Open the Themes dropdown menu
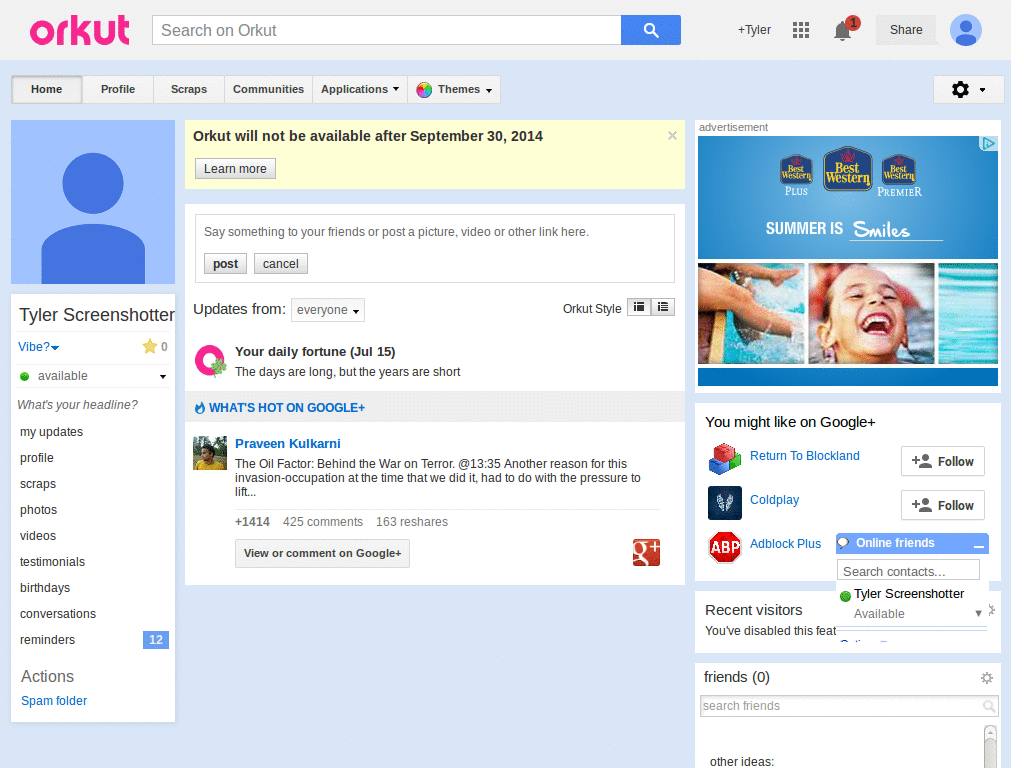Image resolution: width=1024 pixels, height=768 pixels. pos(455,89)
